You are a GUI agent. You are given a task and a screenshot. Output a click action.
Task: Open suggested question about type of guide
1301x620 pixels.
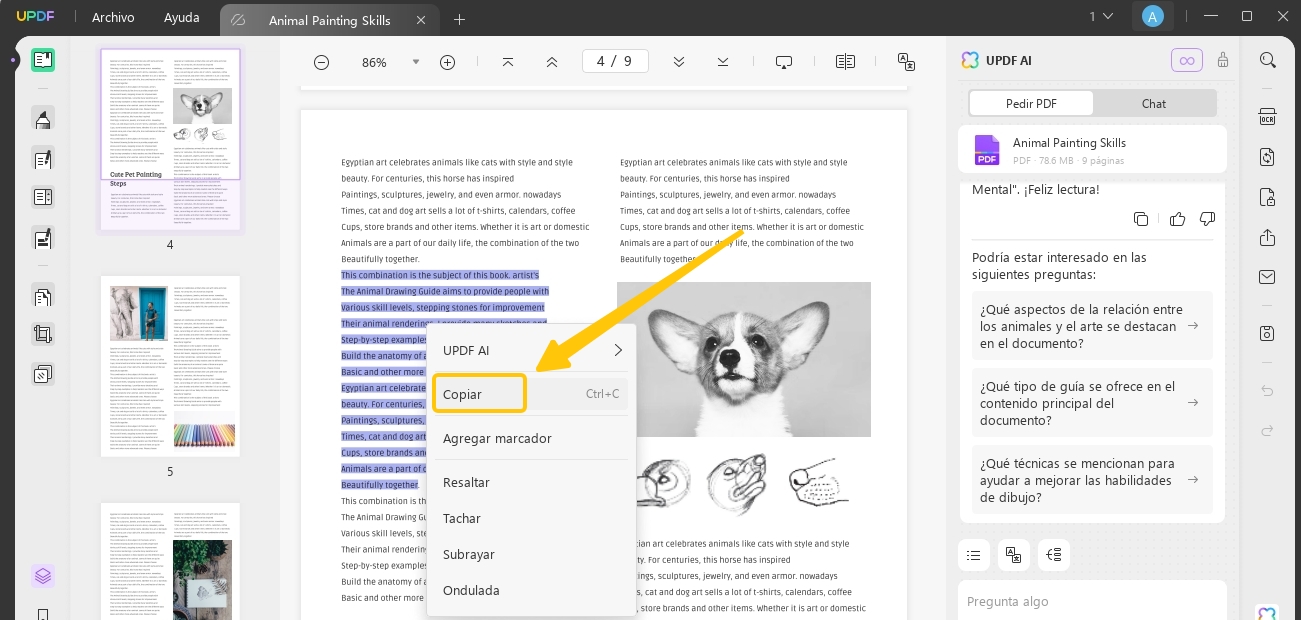coord(1092,403)
